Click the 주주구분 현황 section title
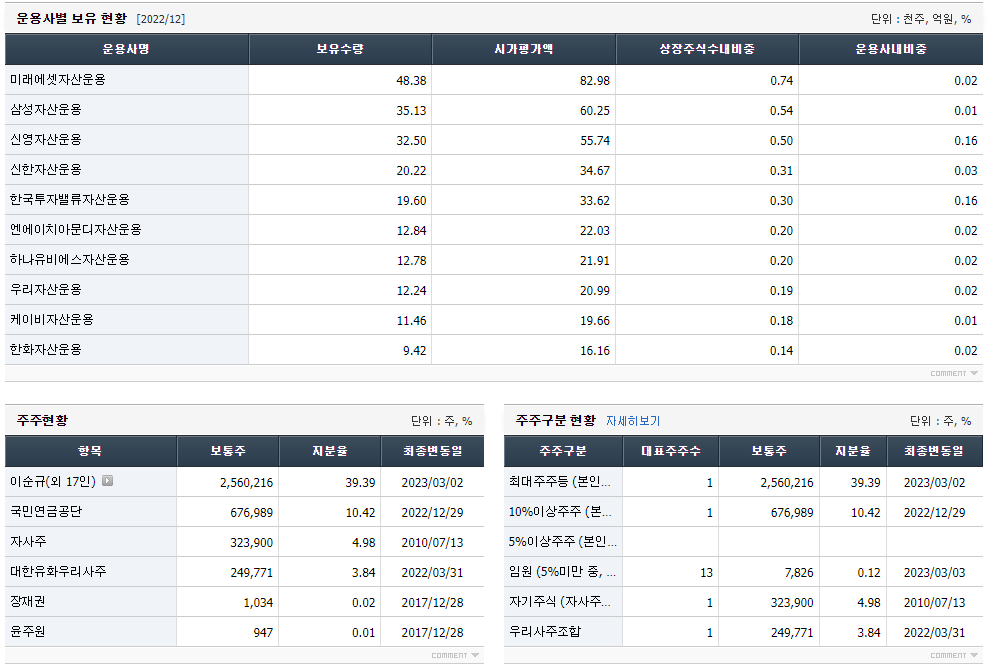Image resolution: width=988 pixels, height=671 pixels. 556,420
